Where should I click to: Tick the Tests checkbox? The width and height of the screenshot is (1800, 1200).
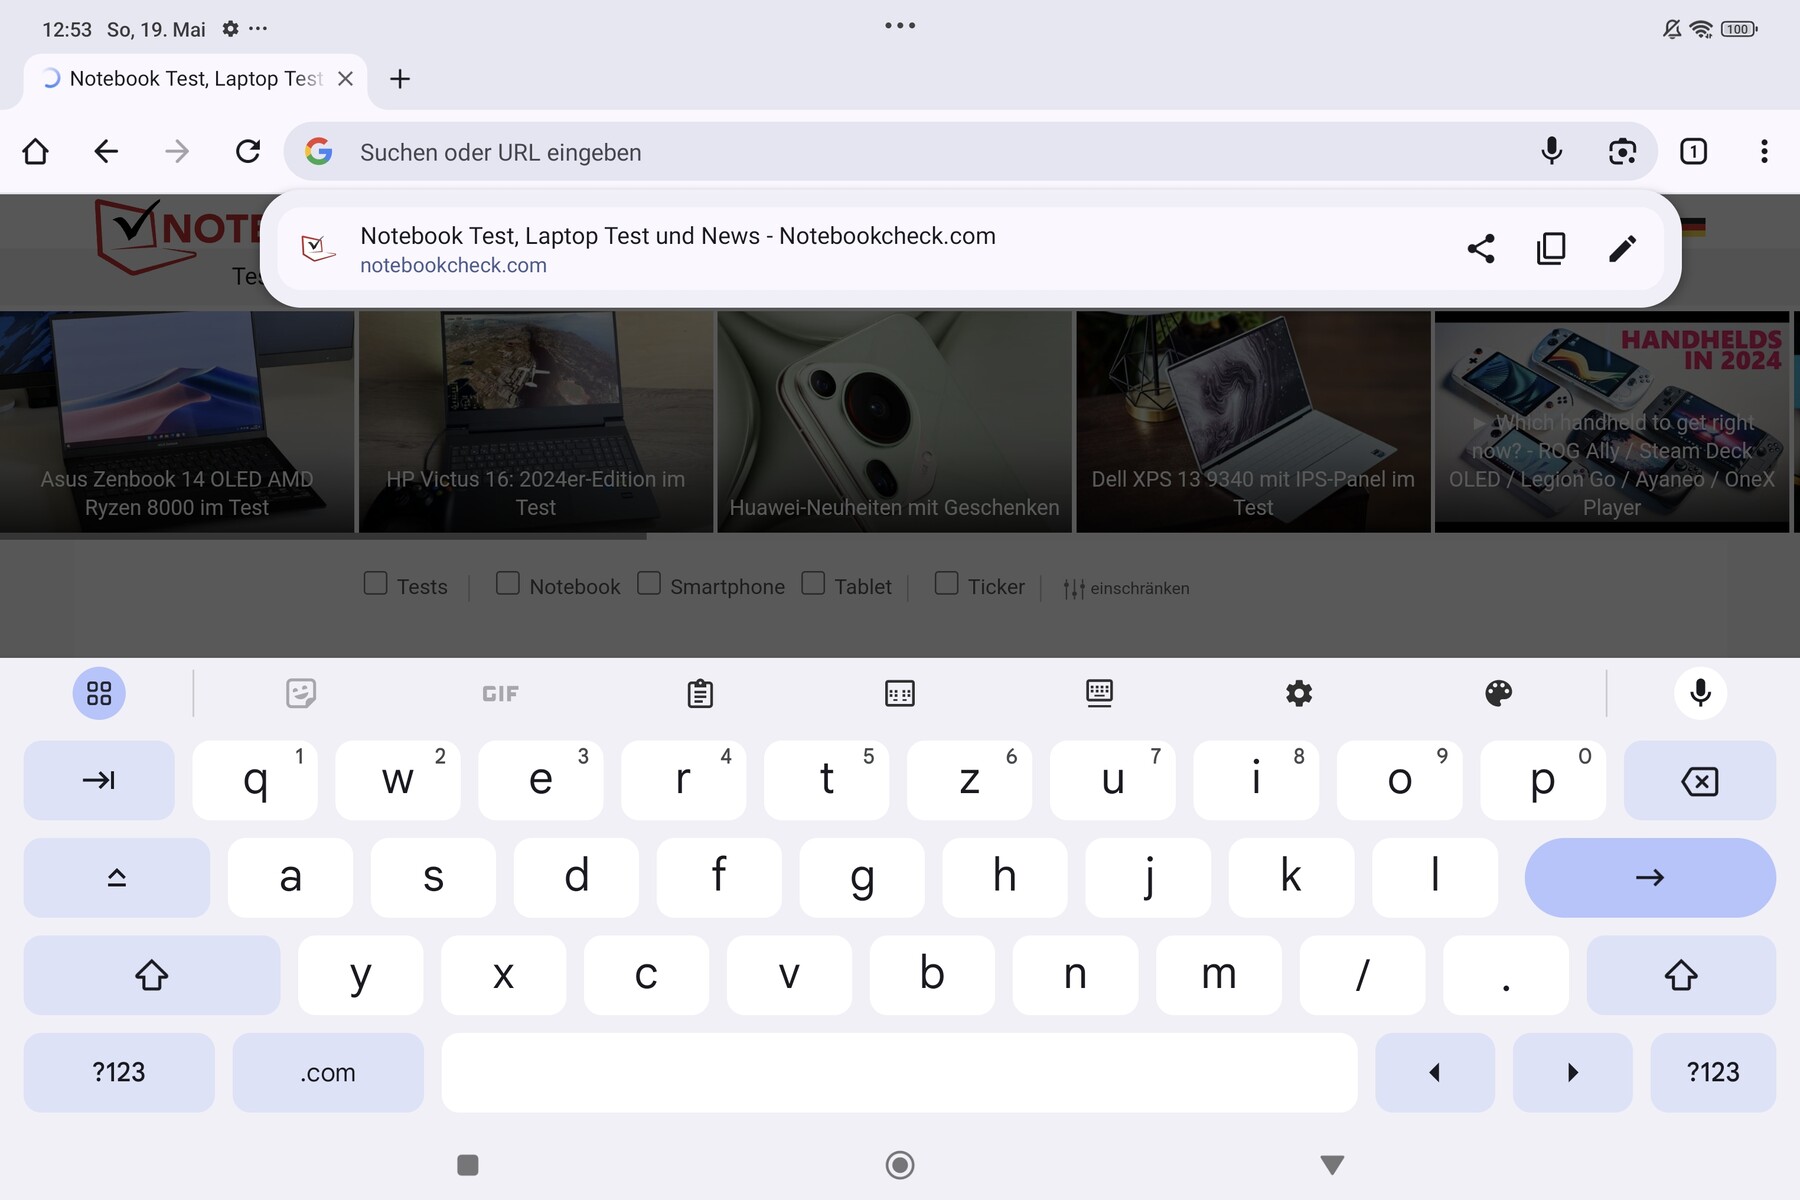click(x=376, y=583)
